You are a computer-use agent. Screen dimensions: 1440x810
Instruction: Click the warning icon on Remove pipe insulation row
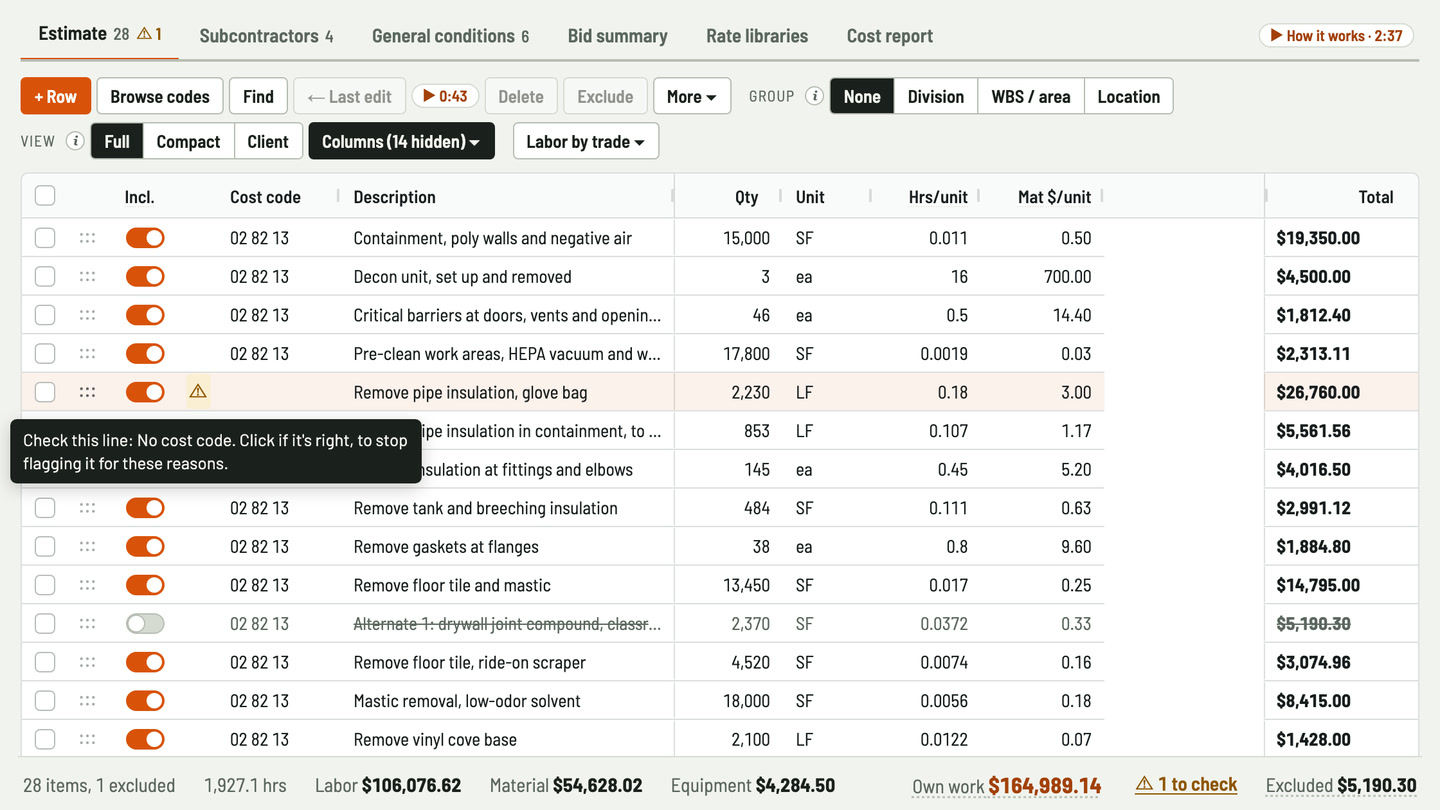198,392
